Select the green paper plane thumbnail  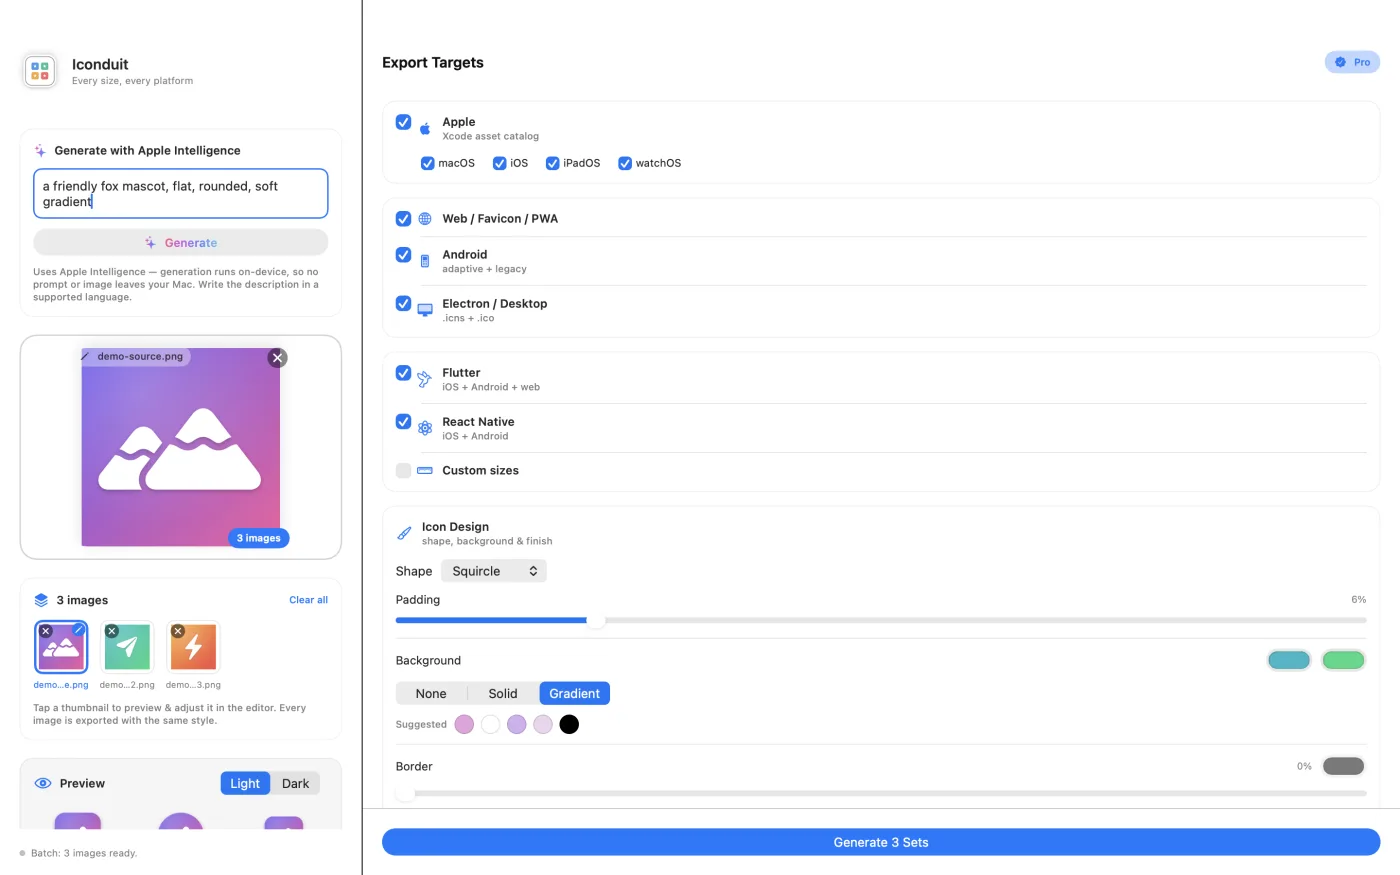point(127,647)
